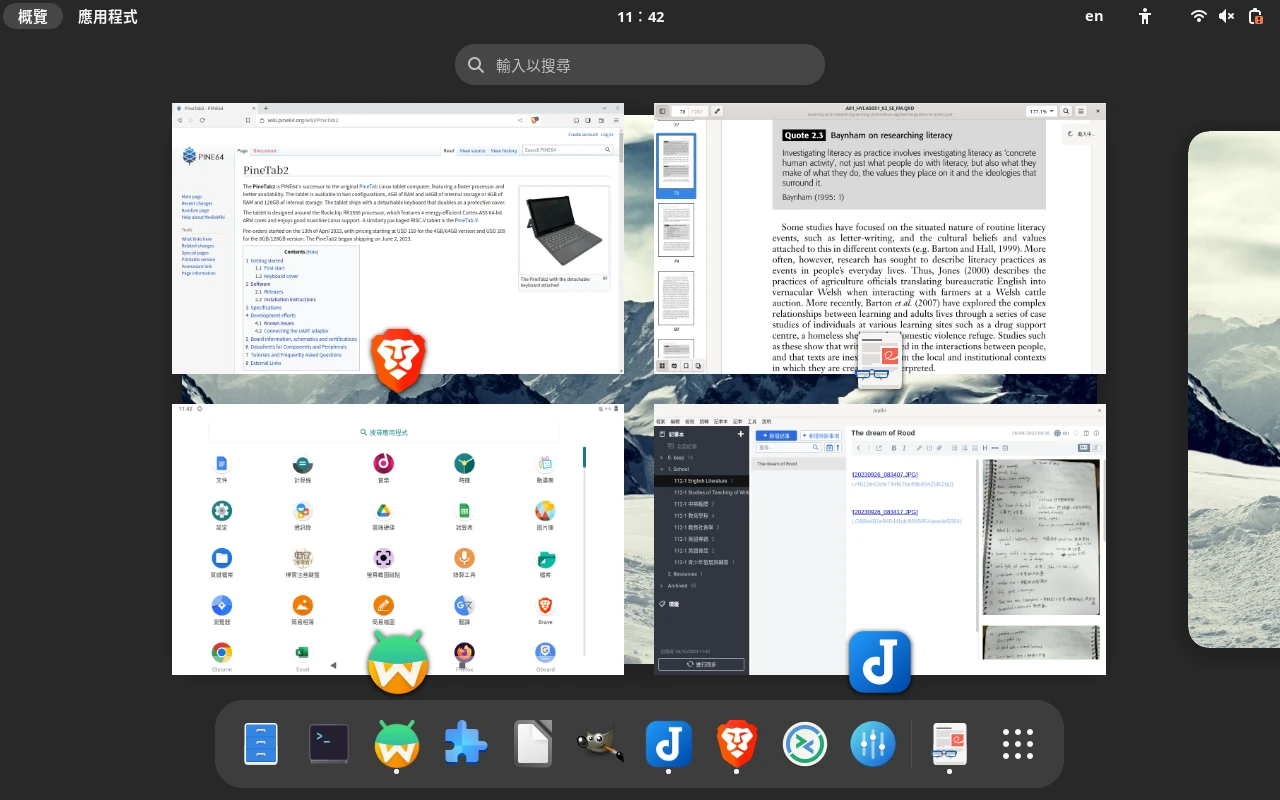
Task: Switch to the adjacent workspace preview
Action: click(1234, 390)
